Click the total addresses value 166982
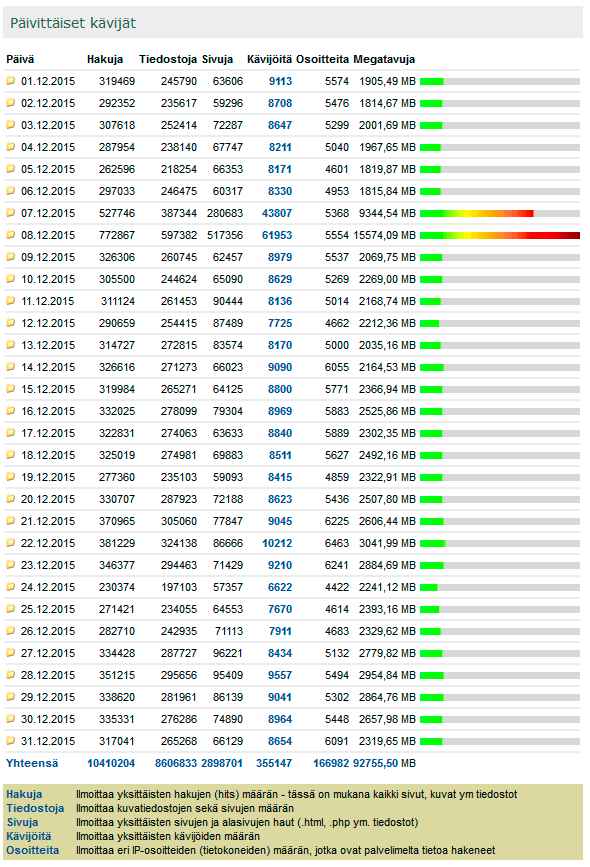The width and height of the screenshot is (590, 867). pyautogui.click(x=331, y=763)
